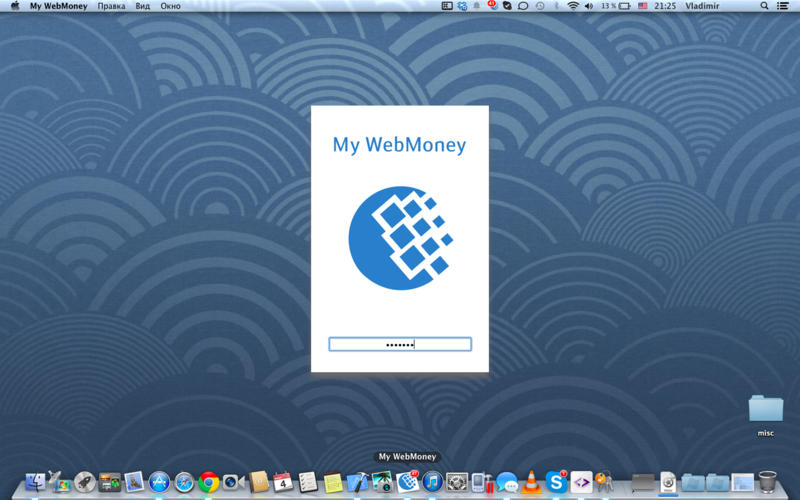Click the WebMoney icon in the Dock
Screen dimensions: 800x500
tap(407, 482)
